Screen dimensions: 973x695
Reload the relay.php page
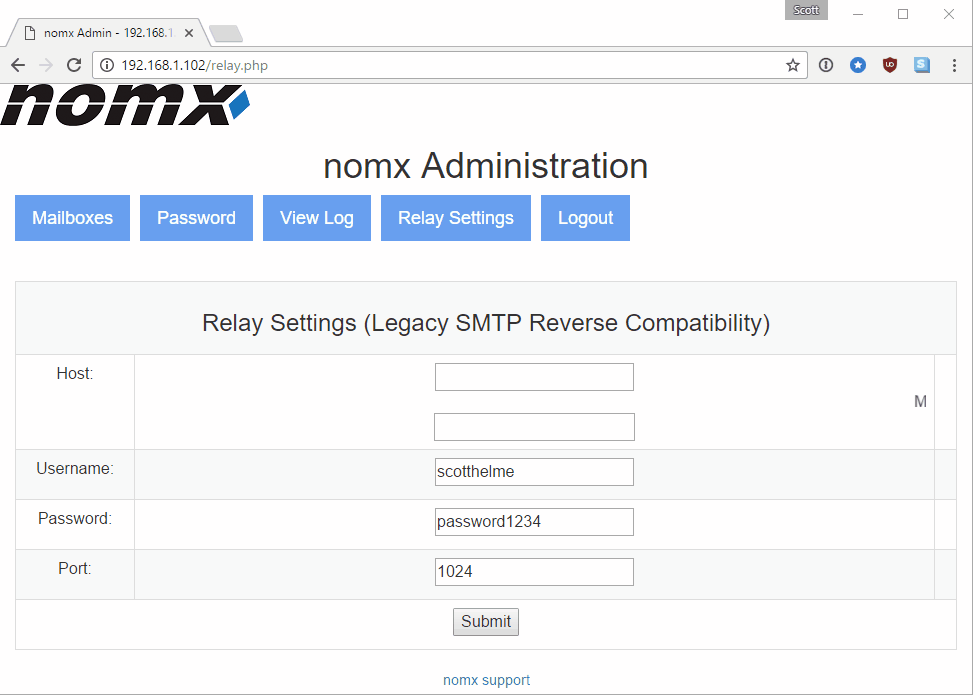pyautogui.click(x=74, y=65)
